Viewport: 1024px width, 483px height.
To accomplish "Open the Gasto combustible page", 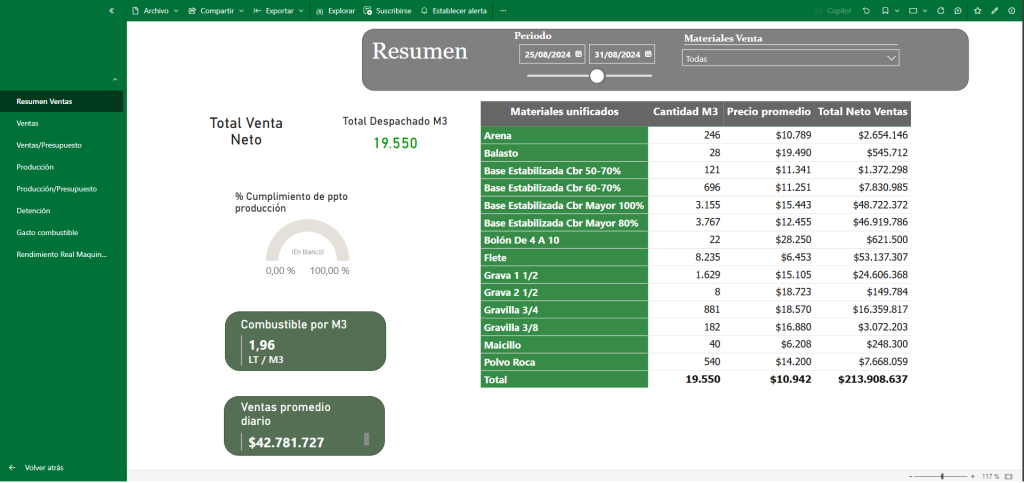I will pyautogui.click(x=46, y=233).
